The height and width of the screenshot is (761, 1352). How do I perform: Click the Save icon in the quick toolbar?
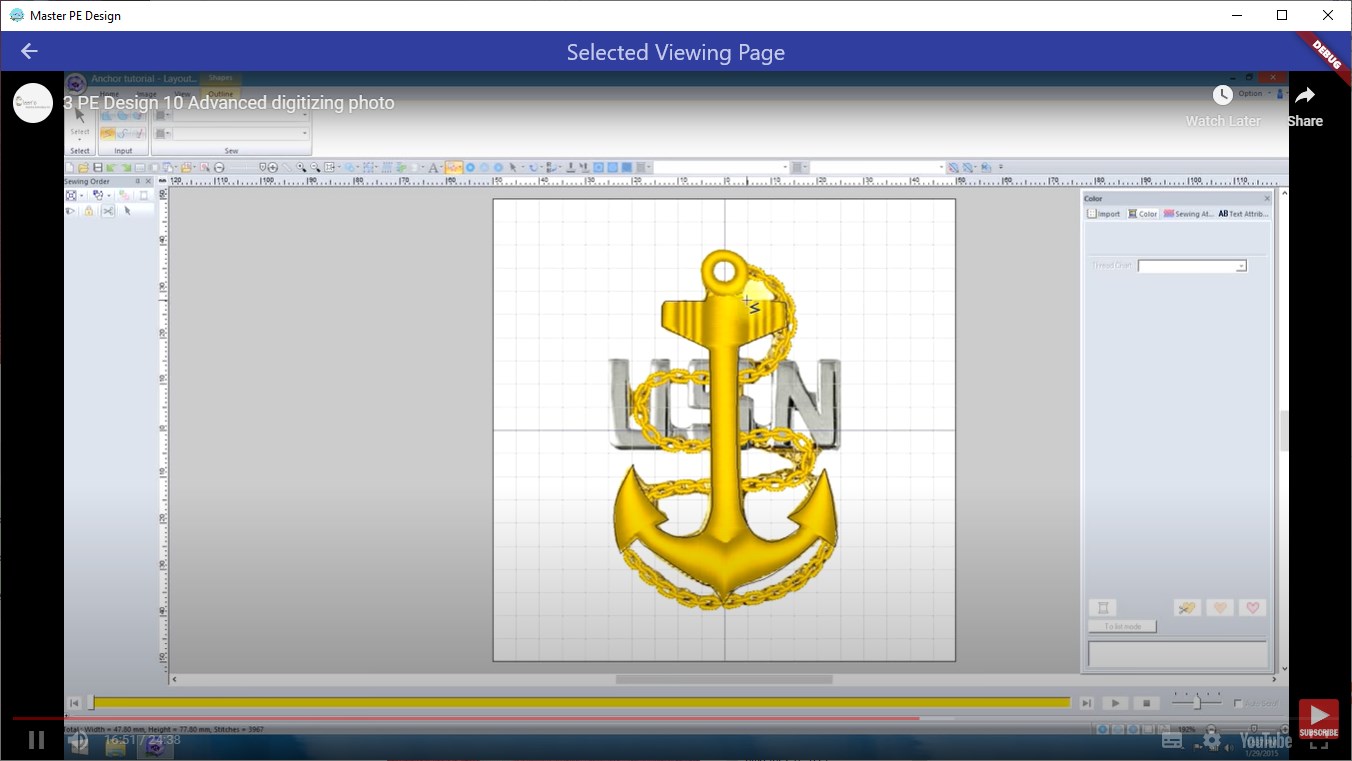98,167
